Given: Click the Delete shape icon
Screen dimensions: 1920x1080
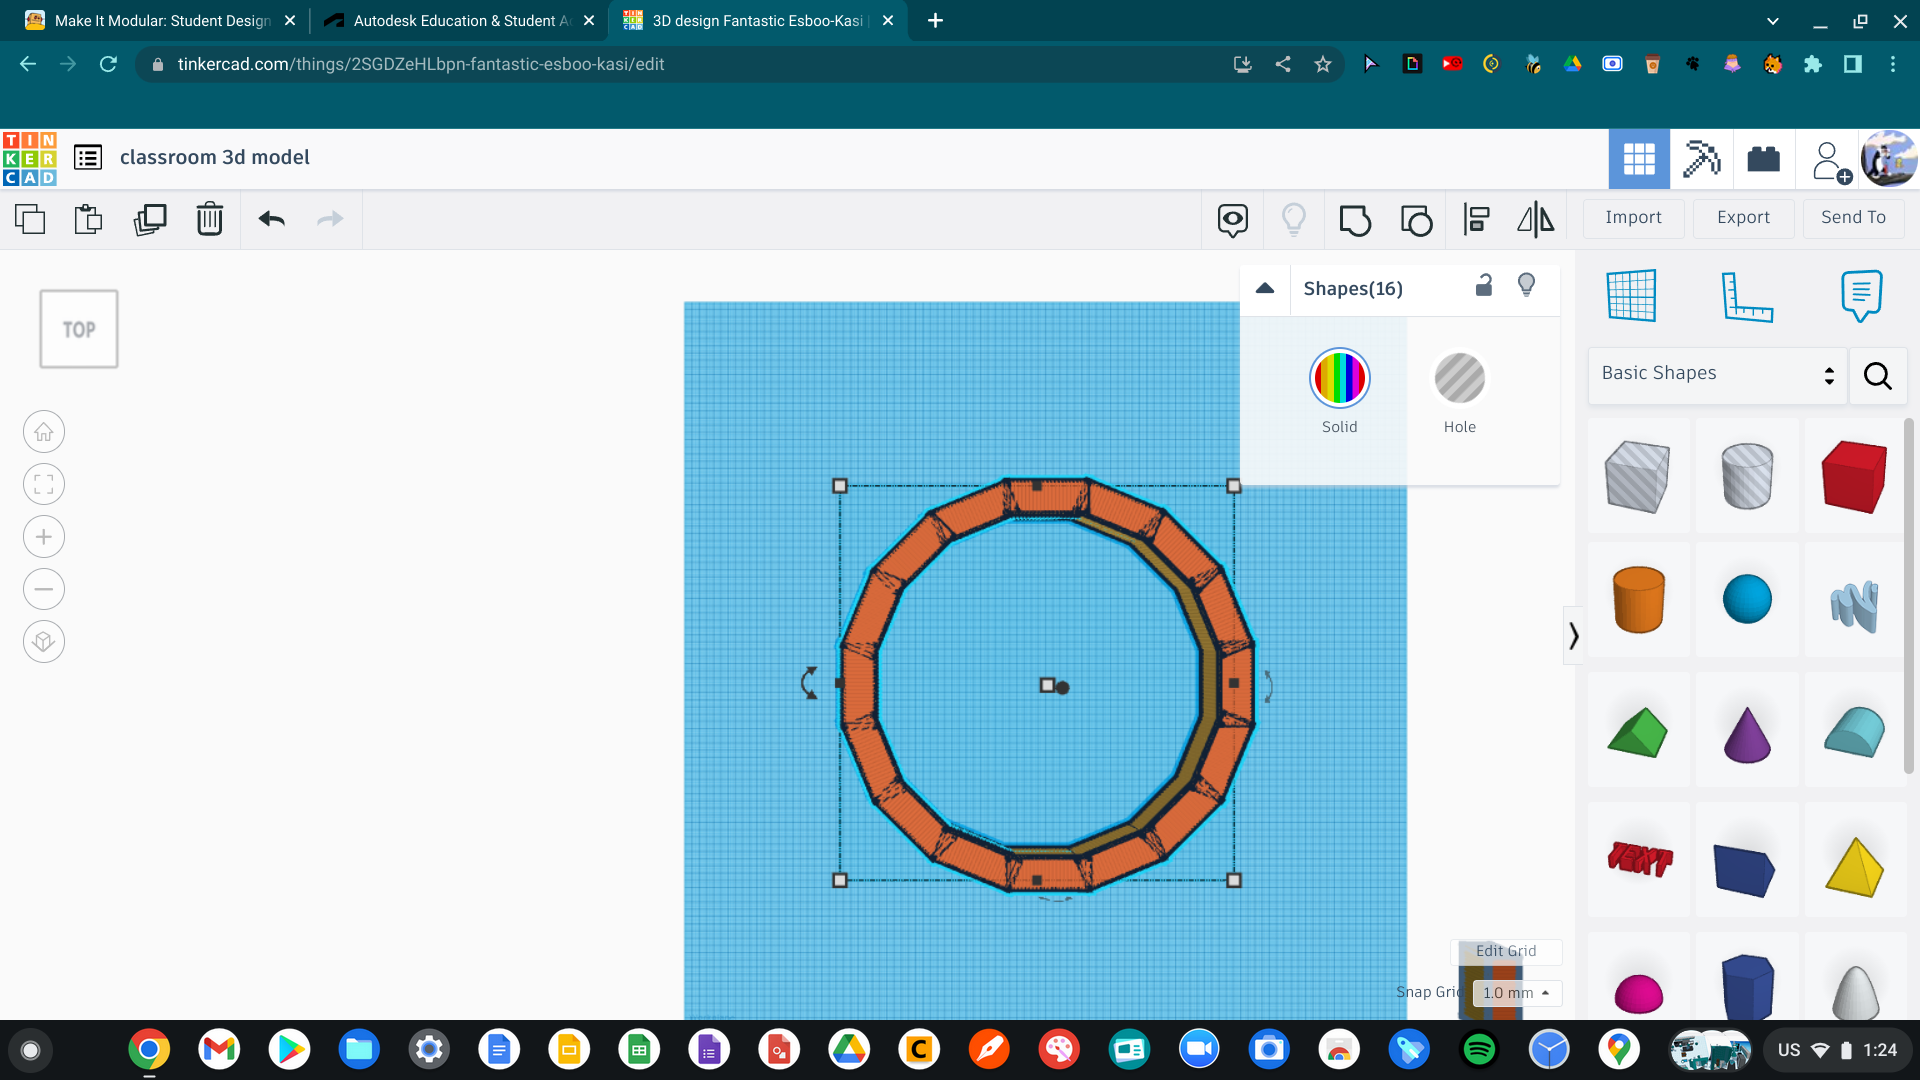Looking at the screenshot, I should tap(208, 218).
